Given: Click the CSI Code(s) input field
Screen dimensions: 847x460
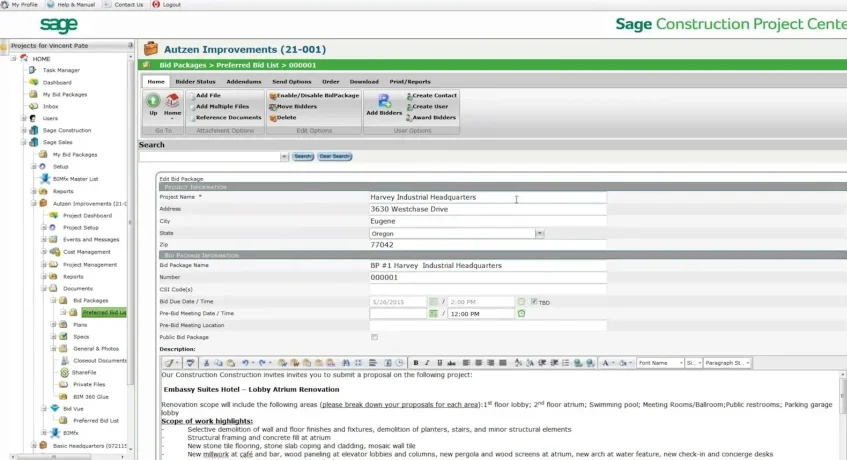Looking at the screenshot, I should (488, 289).
